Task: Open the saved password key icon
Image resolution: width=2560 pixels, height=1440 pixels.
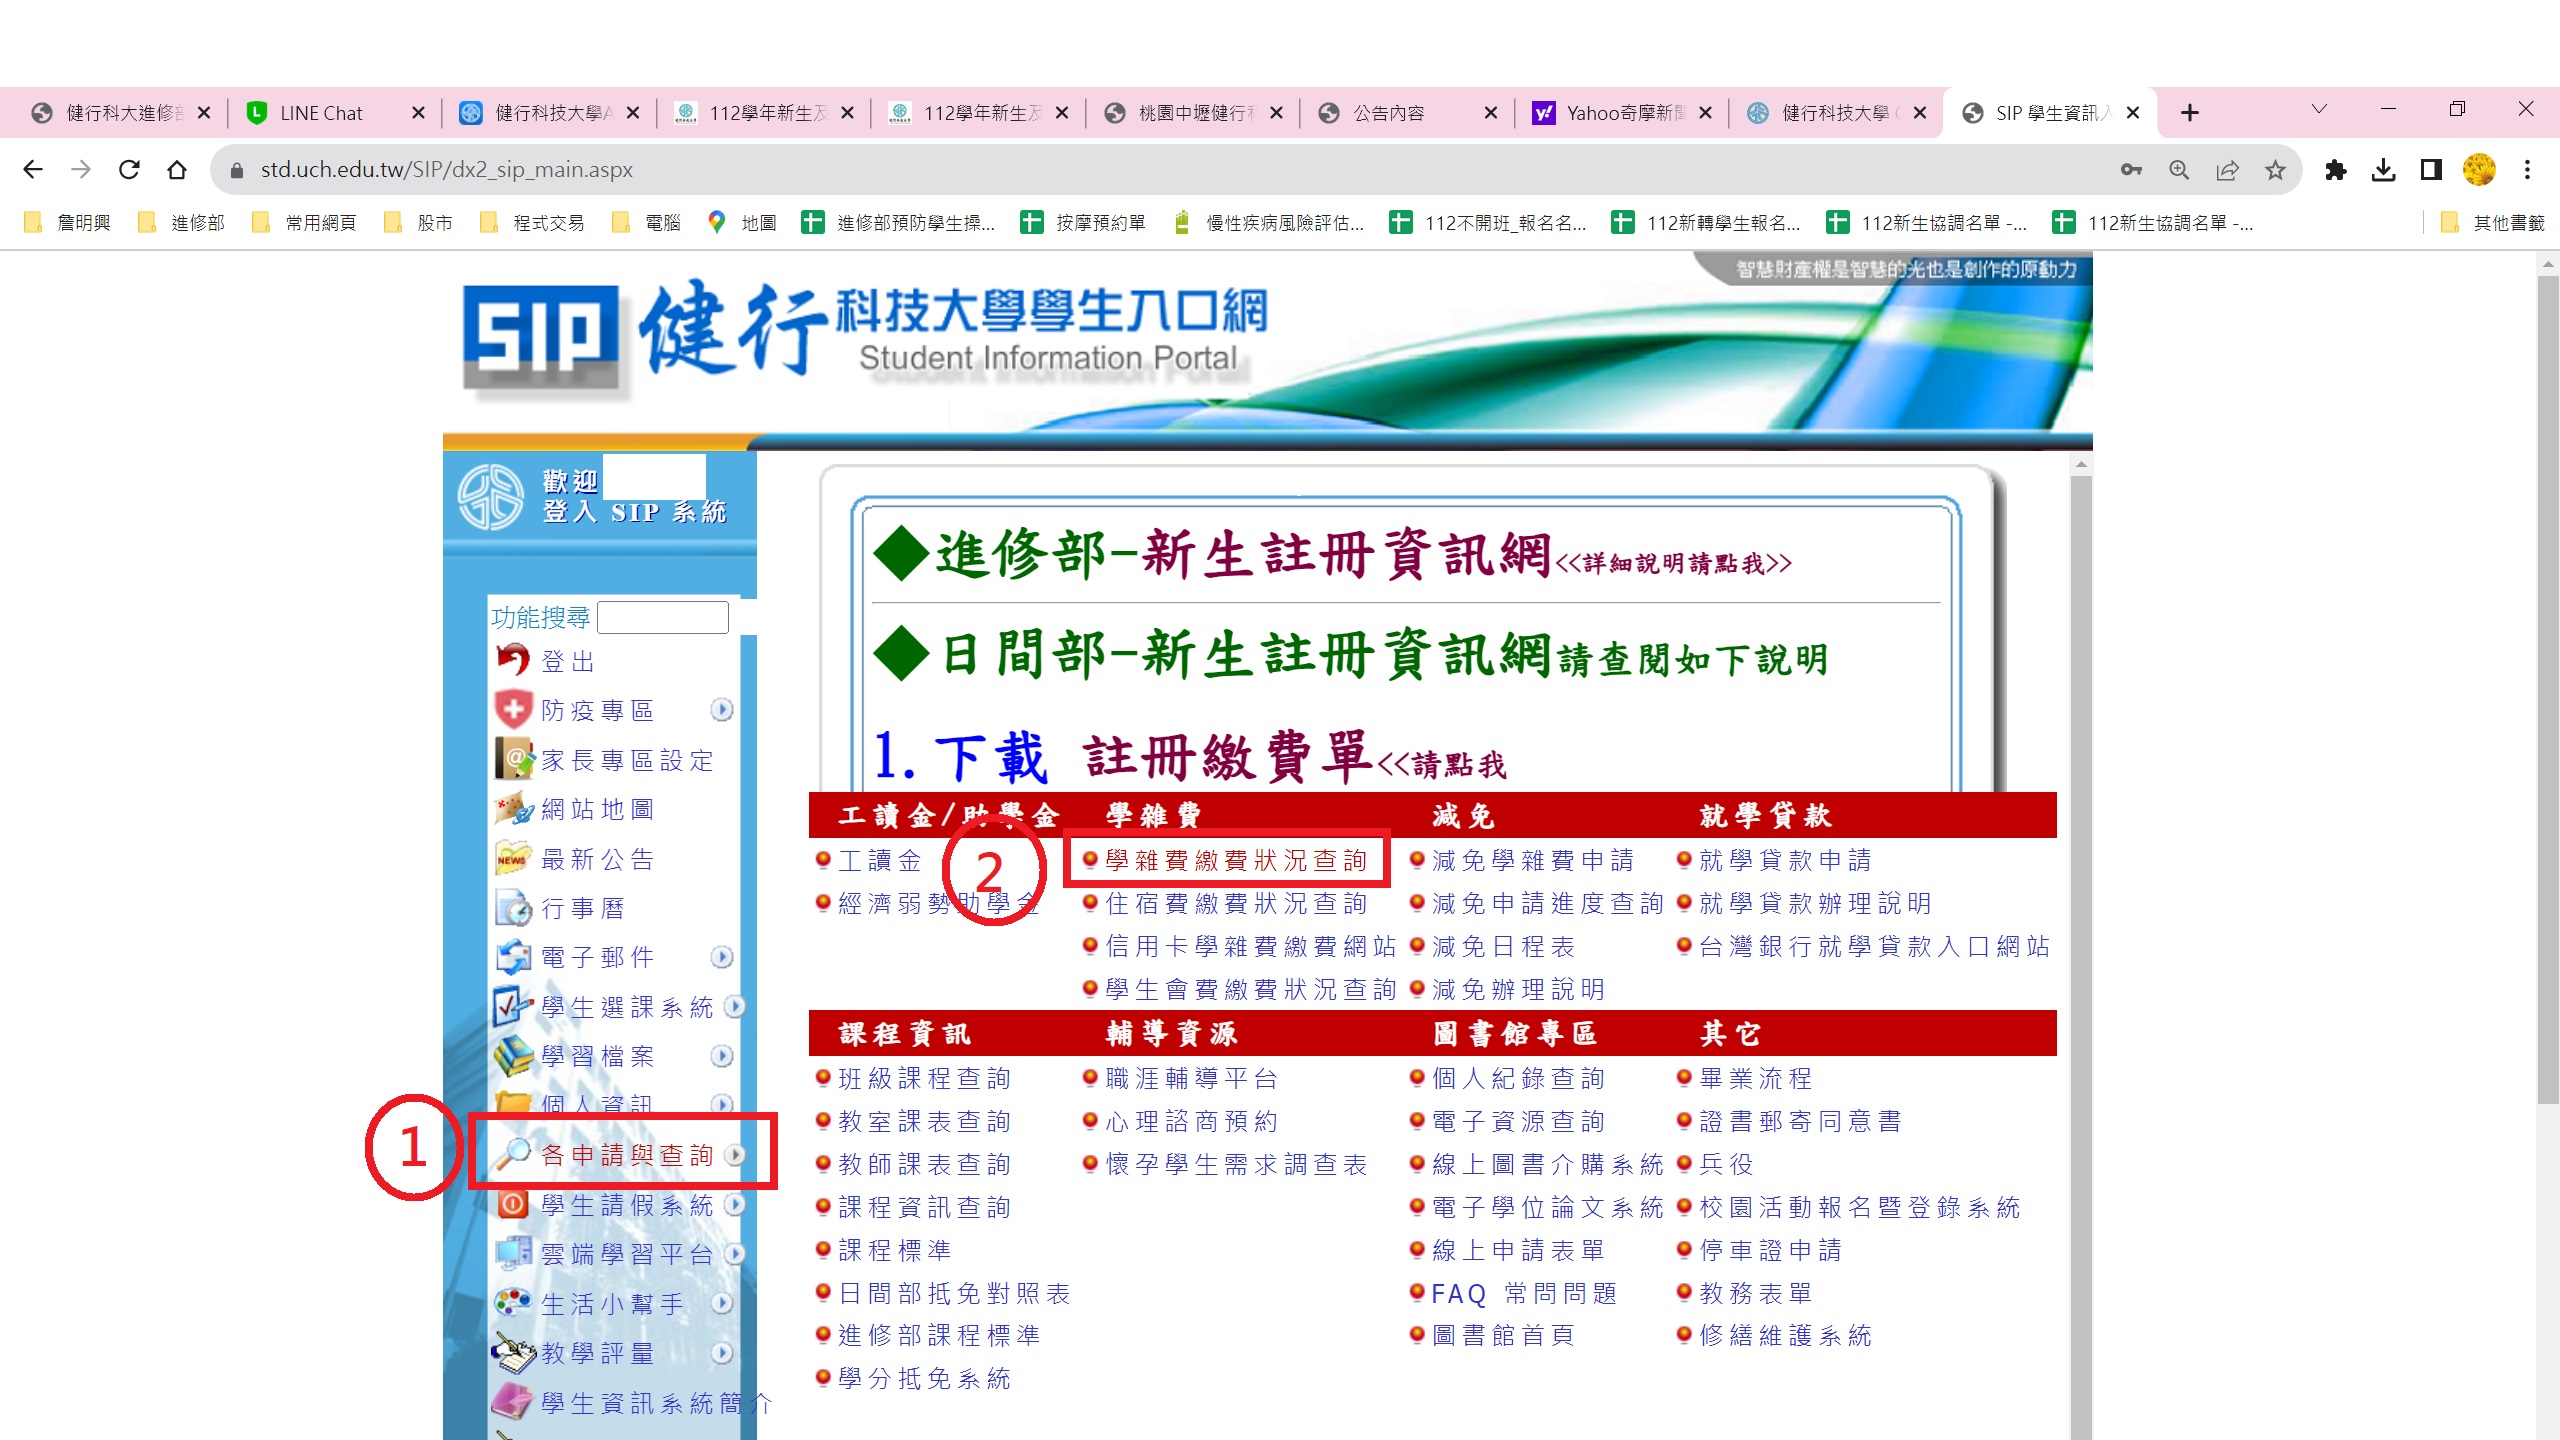Action: [x=2131, y=170]
